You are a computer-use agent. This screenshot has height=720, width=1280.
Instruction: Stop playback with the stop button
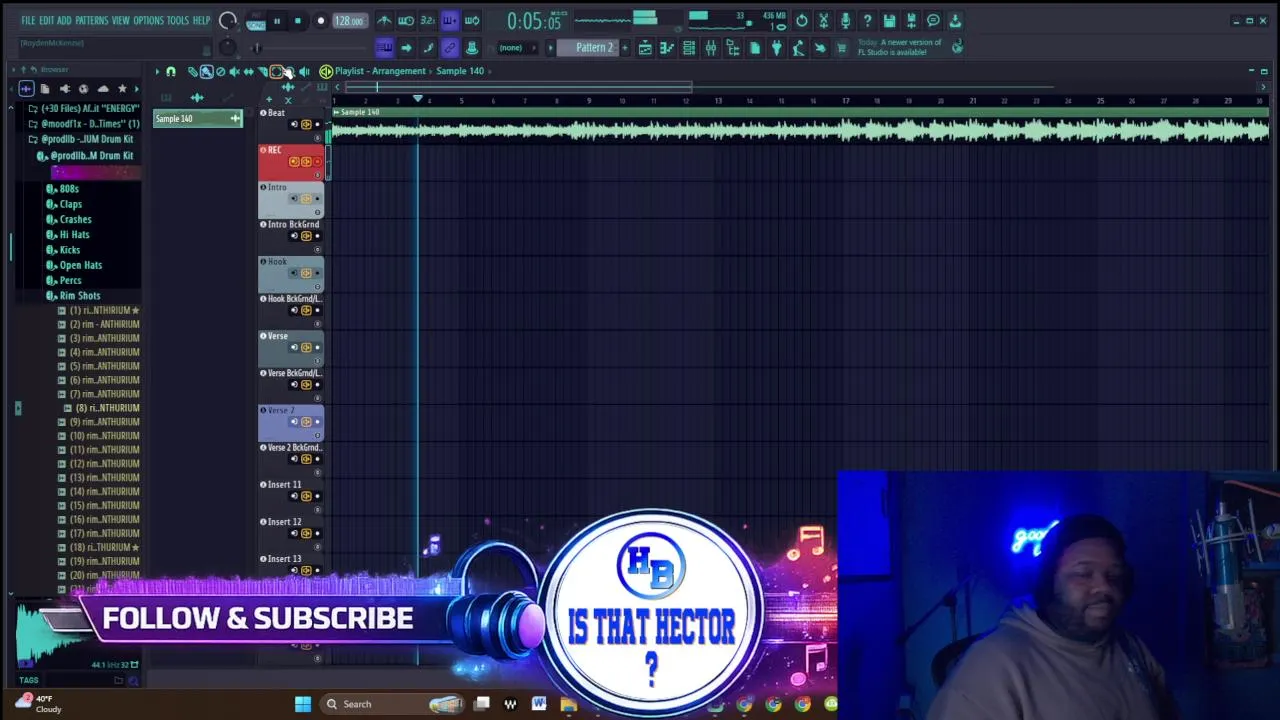tap(298, 21)
